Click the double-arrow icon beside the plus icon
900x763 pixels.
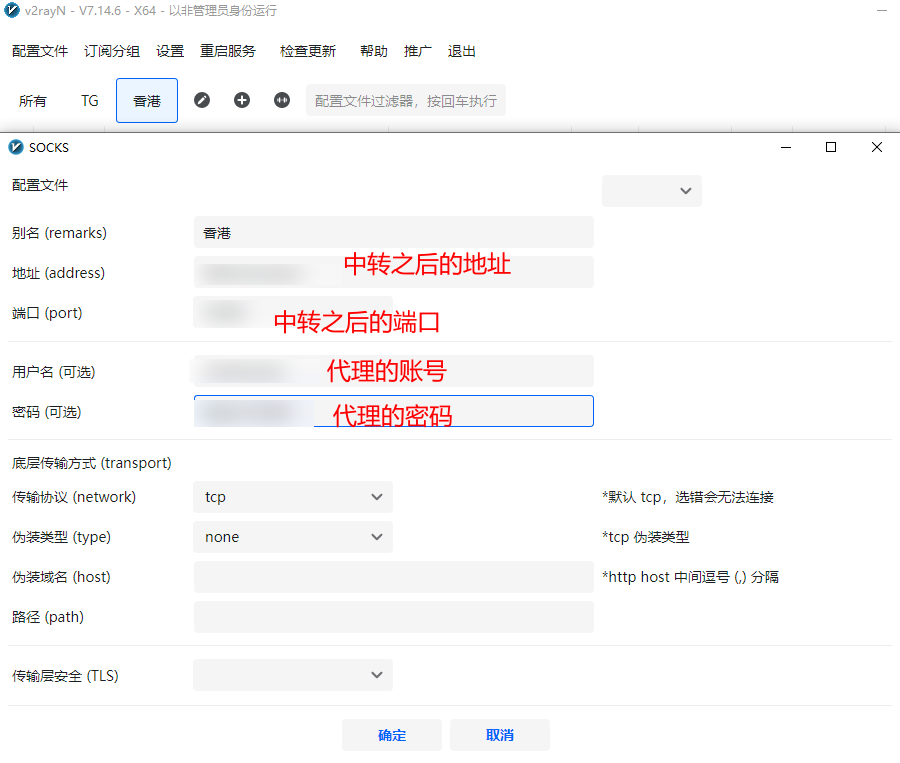point(281,100)
